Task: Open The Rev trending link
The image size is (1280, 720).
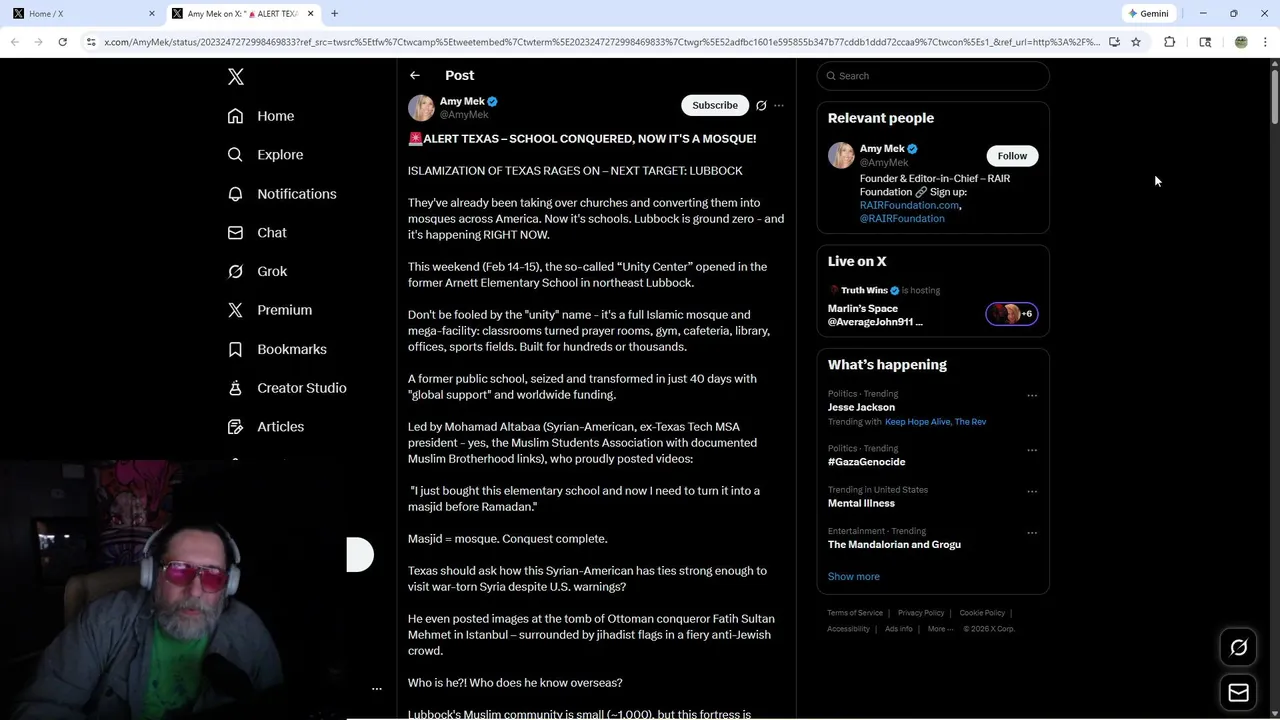Action: 970,422
